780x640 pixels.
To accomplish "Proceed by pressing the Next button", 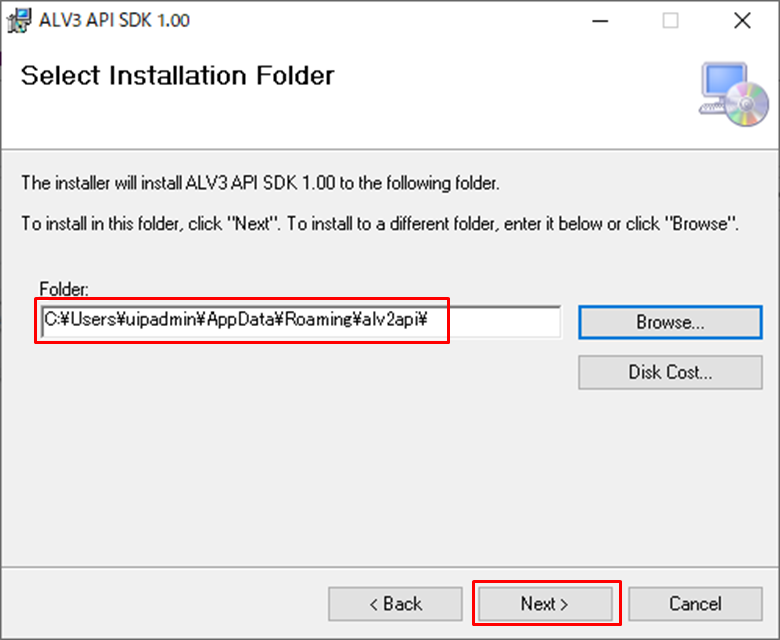I will coord(545,603).
